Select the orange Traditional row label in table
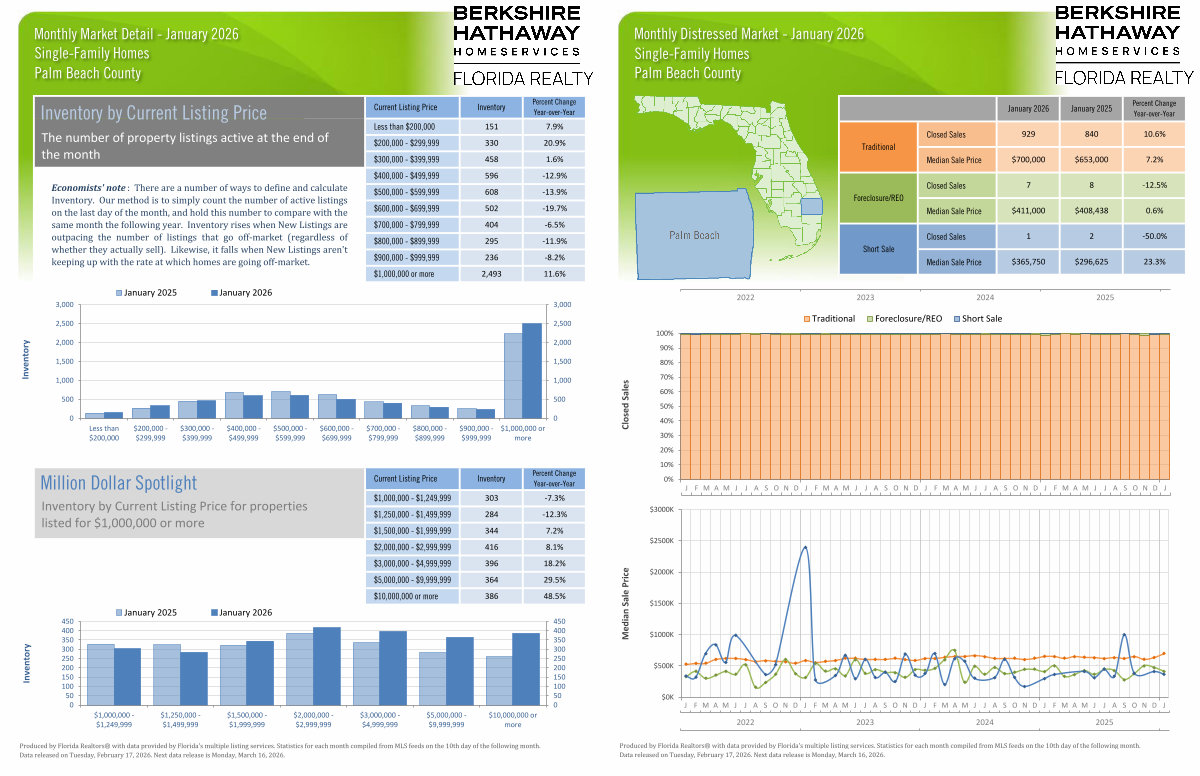Image resolution: width=1200 pixels, height=776 pixels. pyautogui.click(x=878, y=146)
